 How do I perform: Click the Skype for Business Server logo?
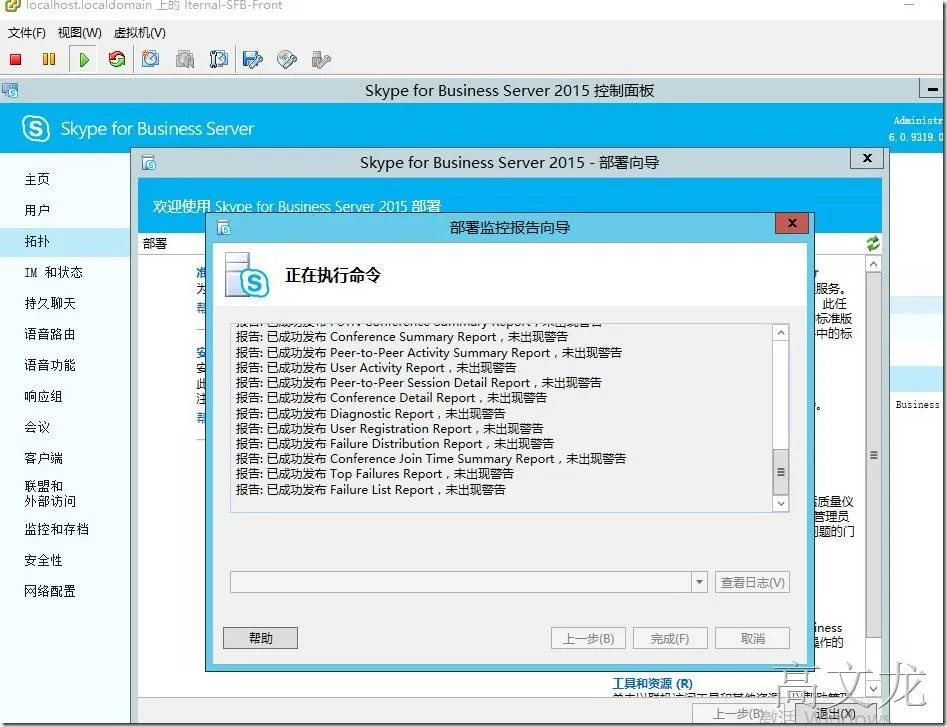pos(36,128)
